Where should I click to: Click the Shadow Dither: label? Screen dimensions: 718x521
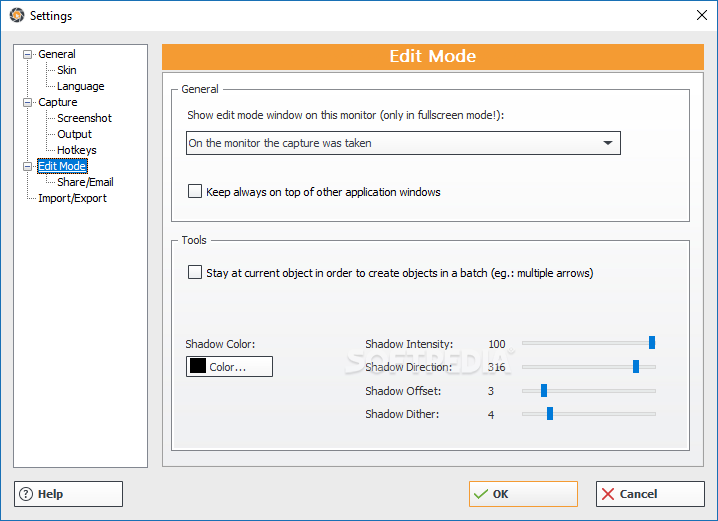pyautogui.click(x=402, y=414)
